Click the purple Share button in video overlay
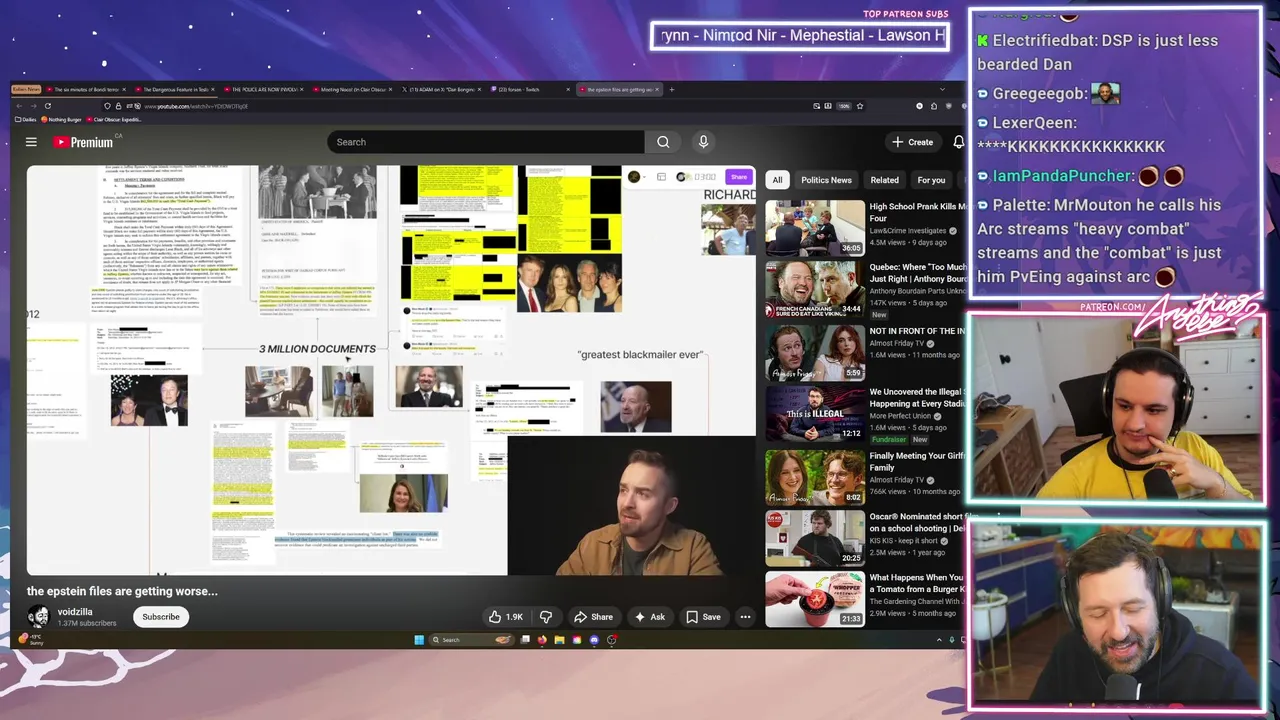Screen dimensions: 1280x720 pyautogui.click(x=739, y=177)
